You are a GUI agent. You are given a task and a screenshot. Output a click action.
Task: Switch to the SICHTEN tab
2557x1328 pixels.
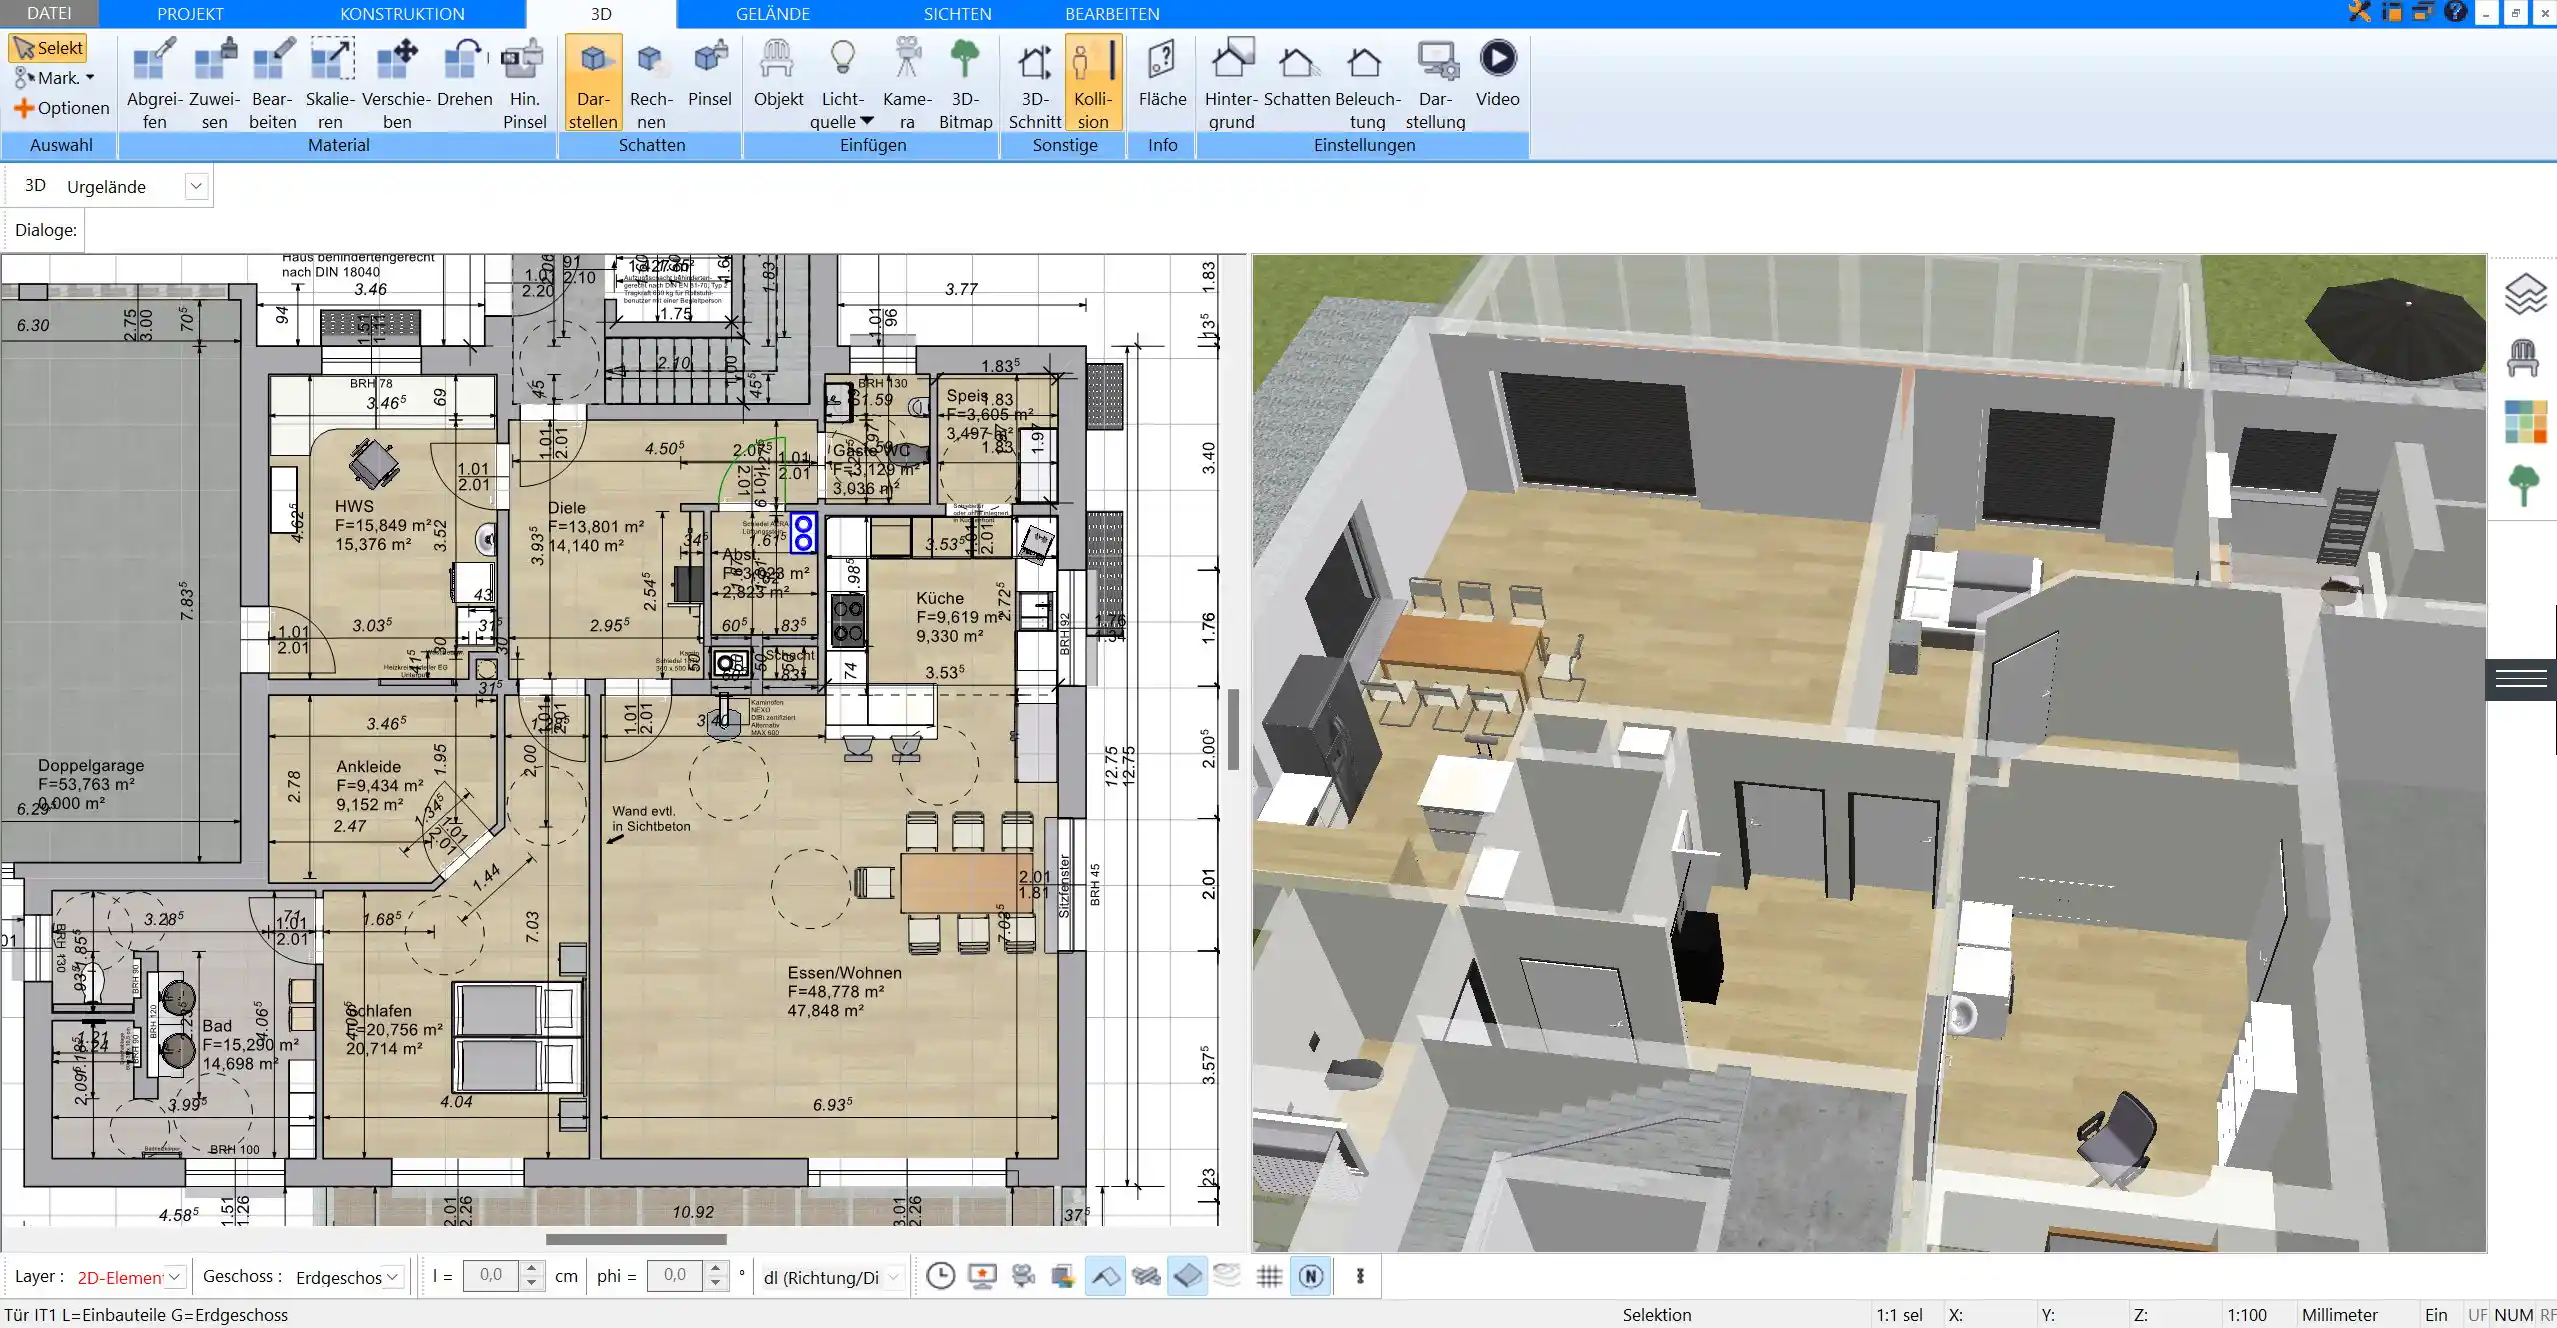point(957,14)
